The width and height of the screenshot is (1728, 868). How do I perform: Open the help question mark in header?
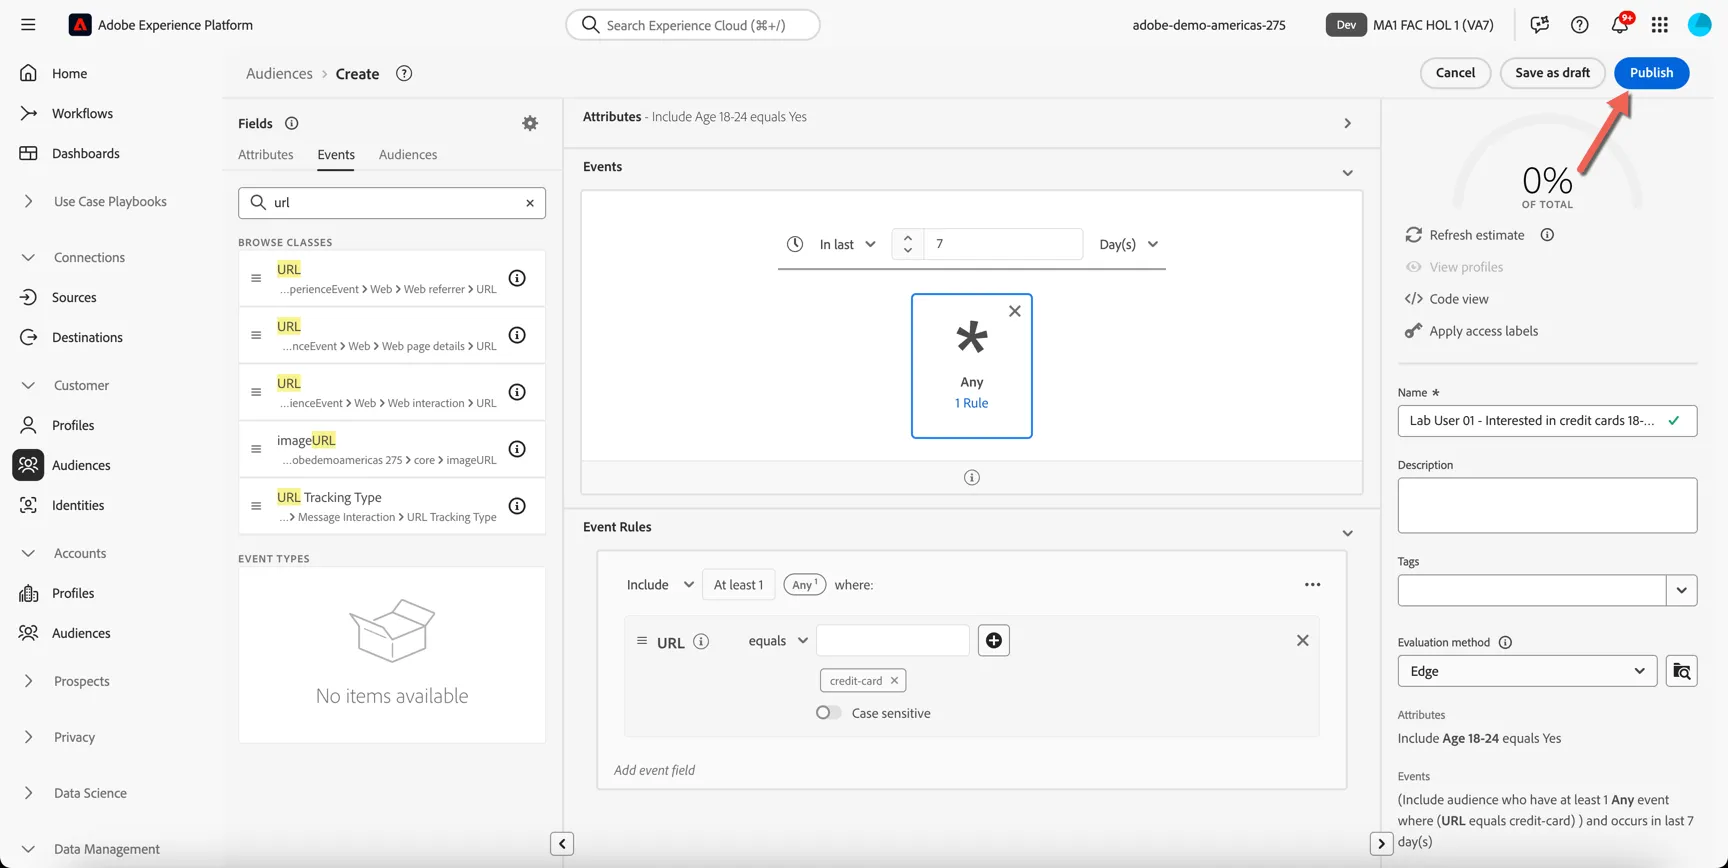click(1580, 25)
